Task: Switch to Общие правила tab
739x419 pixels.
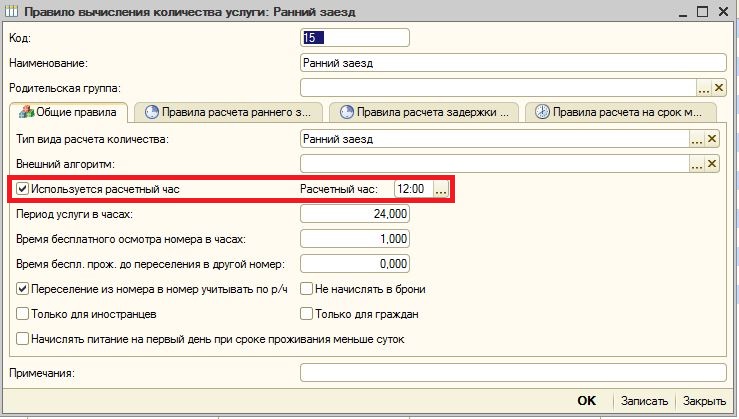Action: click(x=68, y=112)
